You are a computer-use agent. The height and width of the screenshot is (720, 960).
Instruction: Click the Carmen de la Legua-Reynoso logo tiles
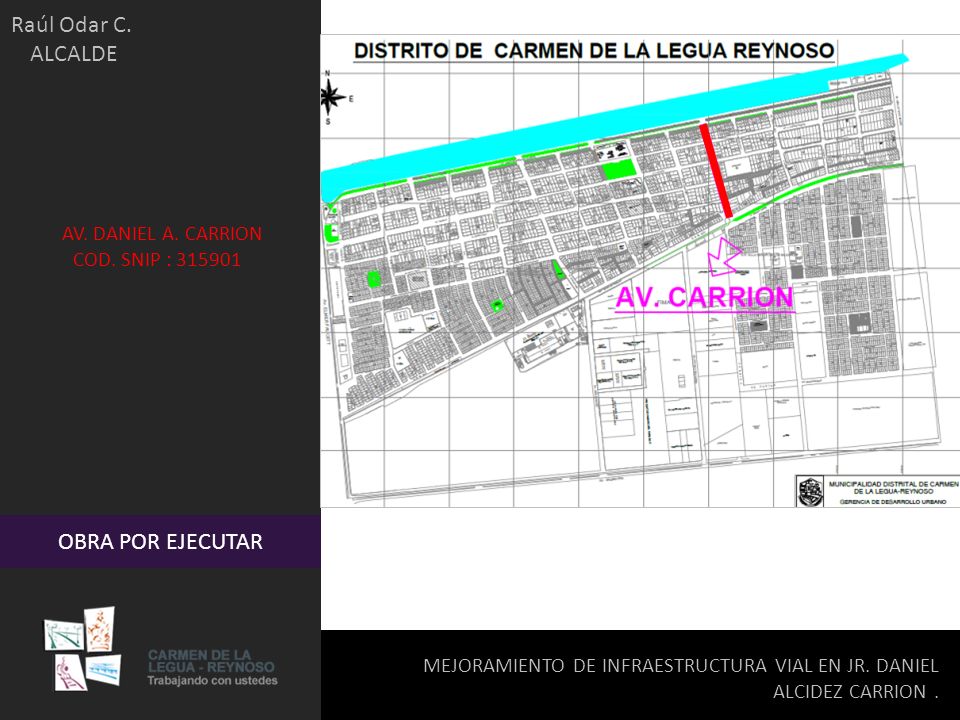click(x=83, y=648)
